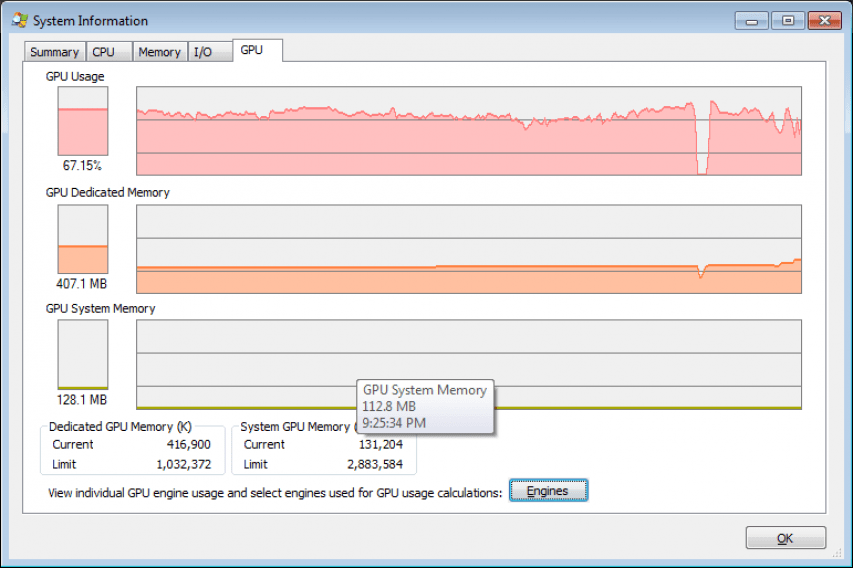The height and width of the screenshot is (568, 853).
Task: Click the System Information title bar icon
Action: point(20,20)
